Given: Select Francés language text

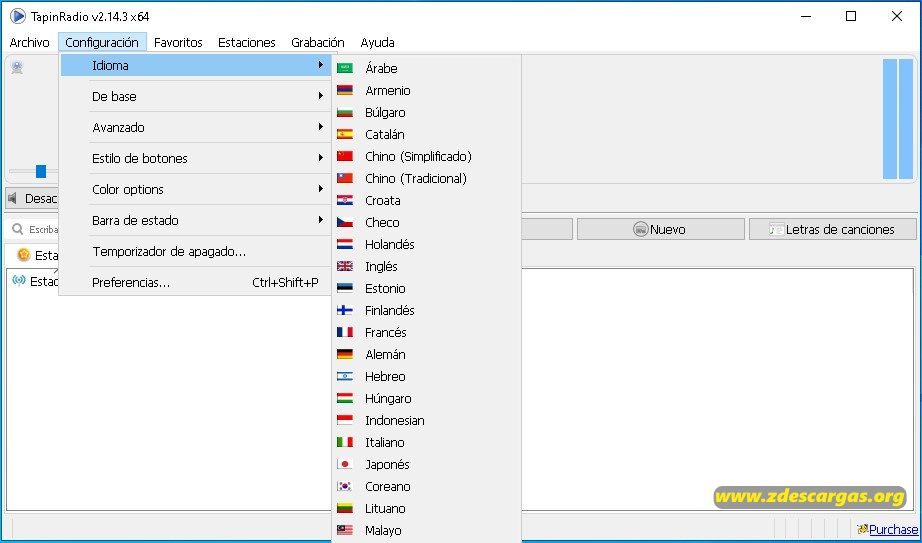Looking at the screenshot, I should coord(386,332).
